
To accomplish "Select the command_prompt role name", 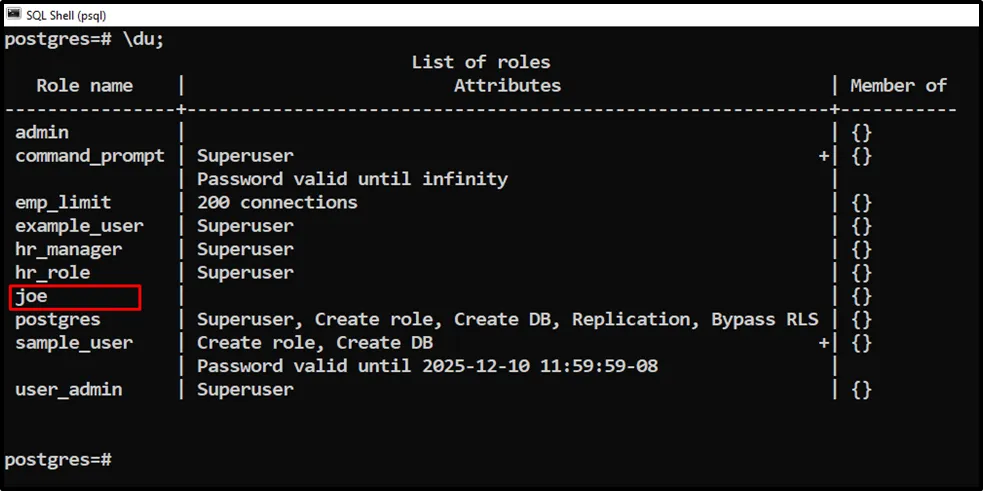I will point(90,156).
